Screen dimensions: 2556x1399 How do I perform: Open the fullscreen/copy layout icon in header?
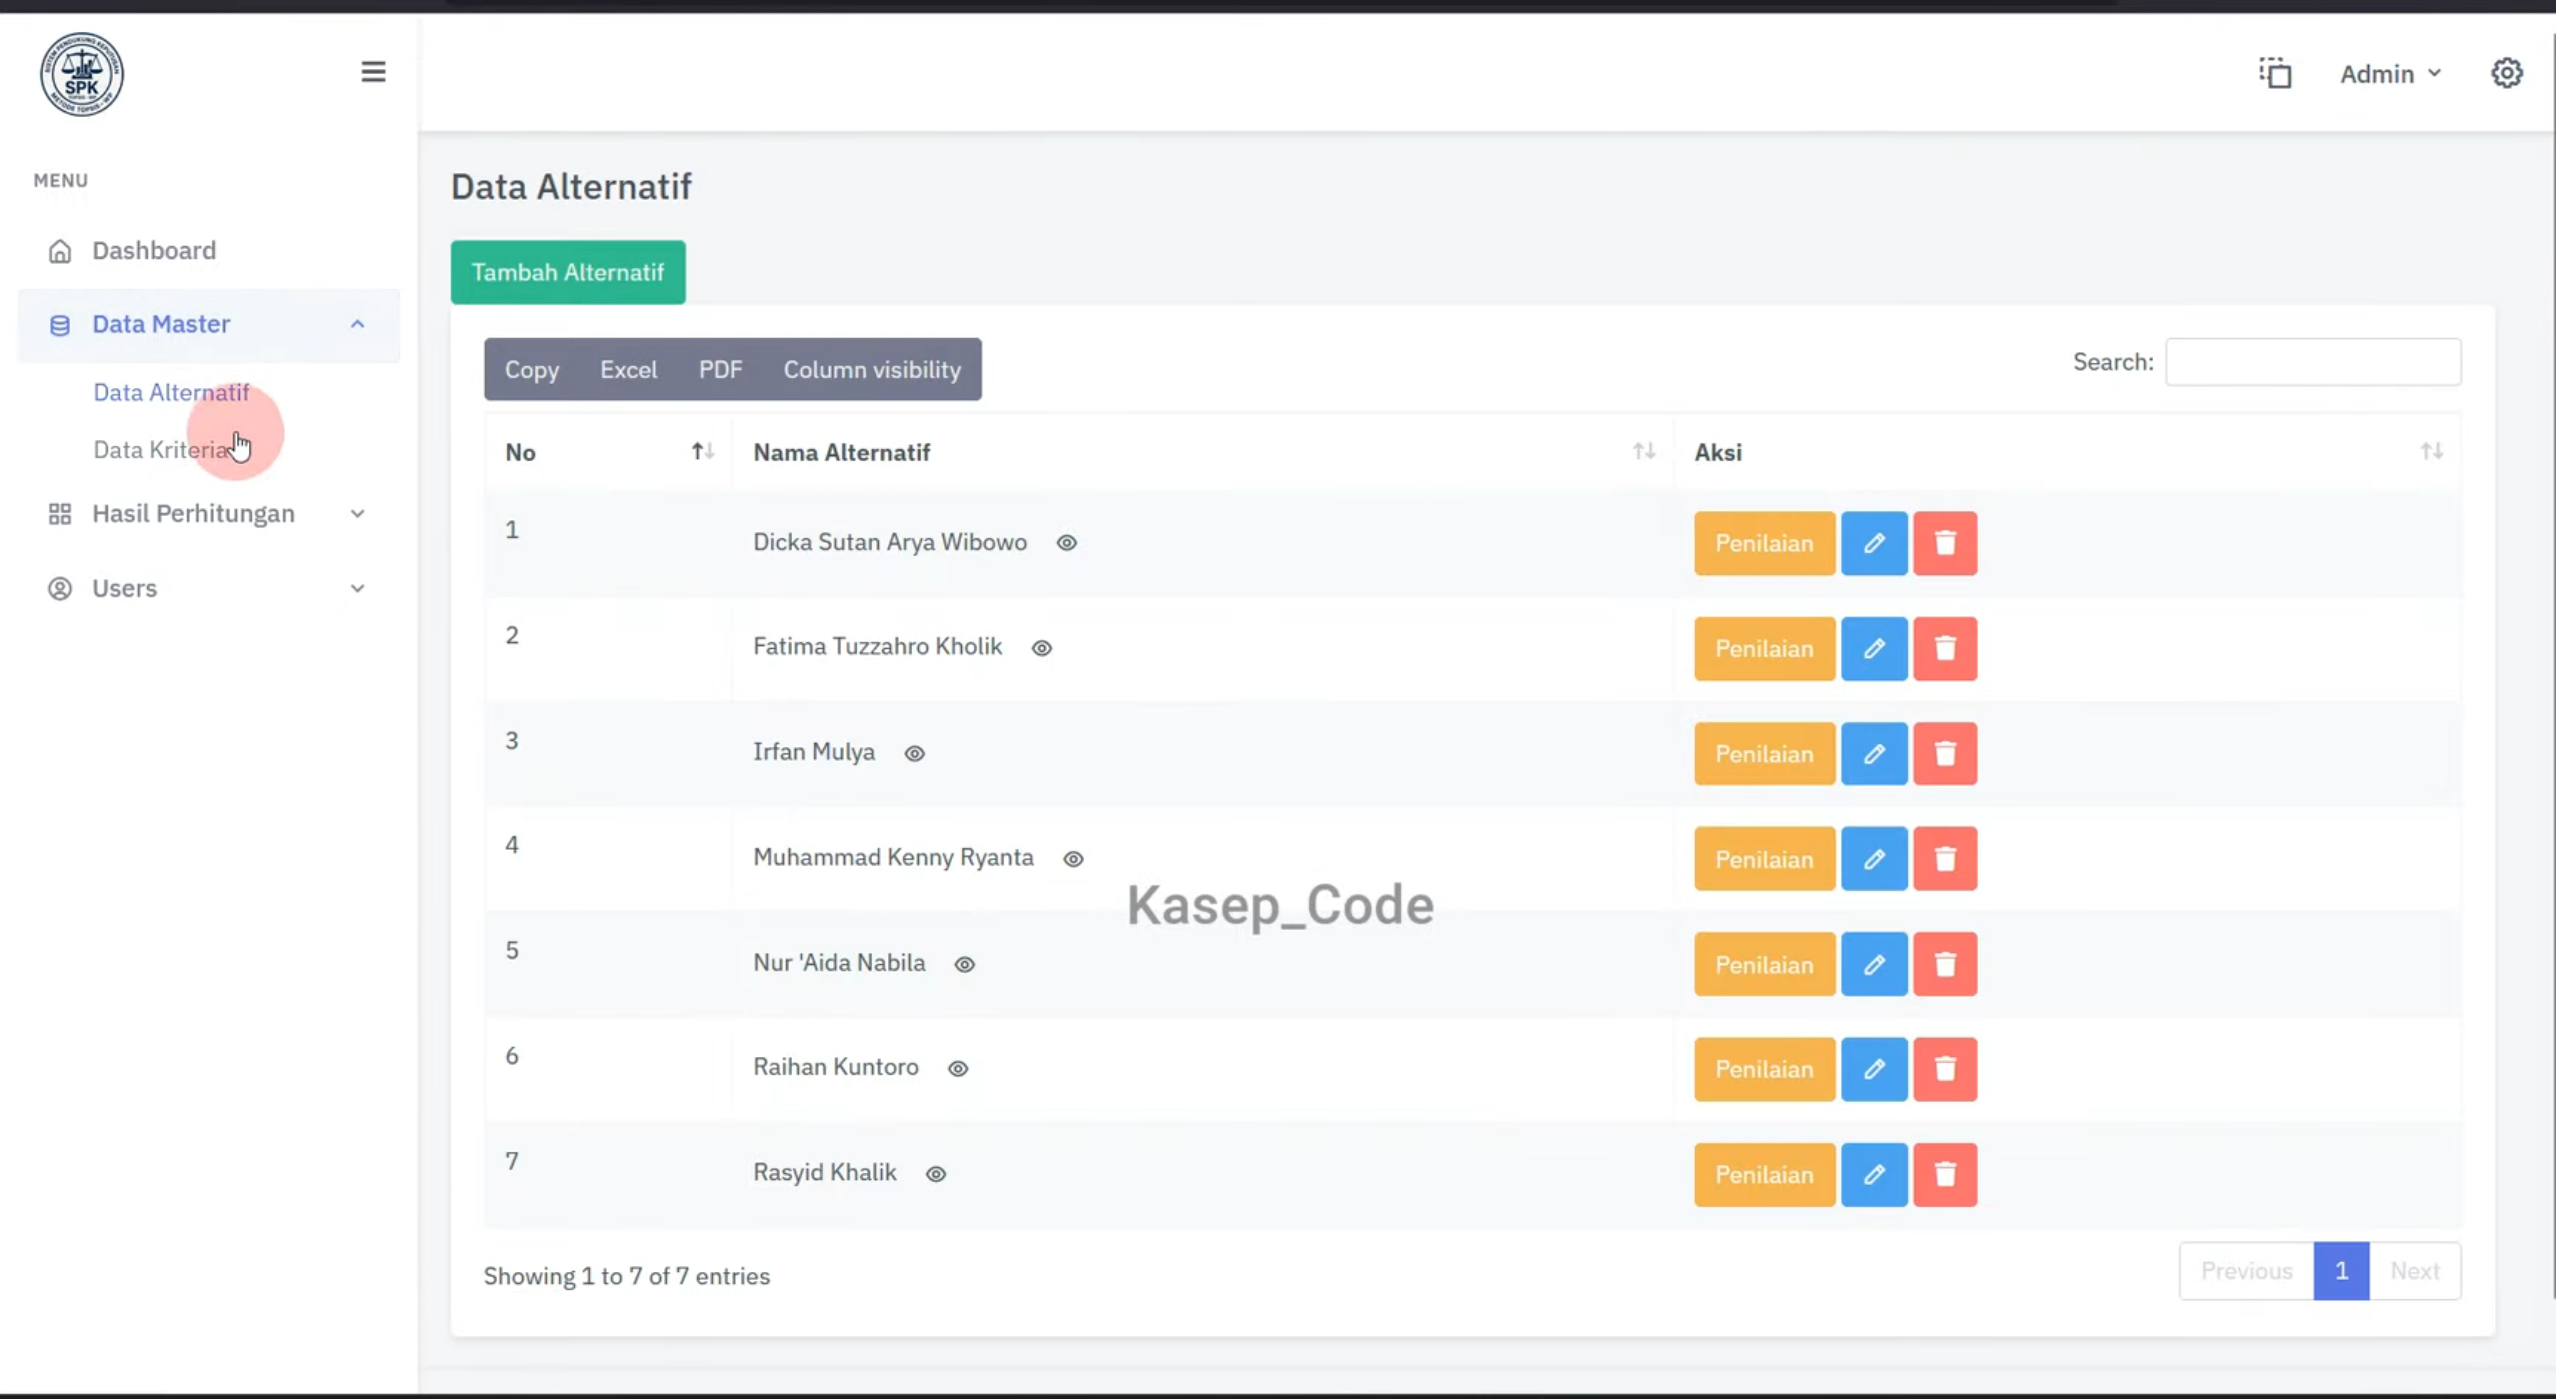2275,73
